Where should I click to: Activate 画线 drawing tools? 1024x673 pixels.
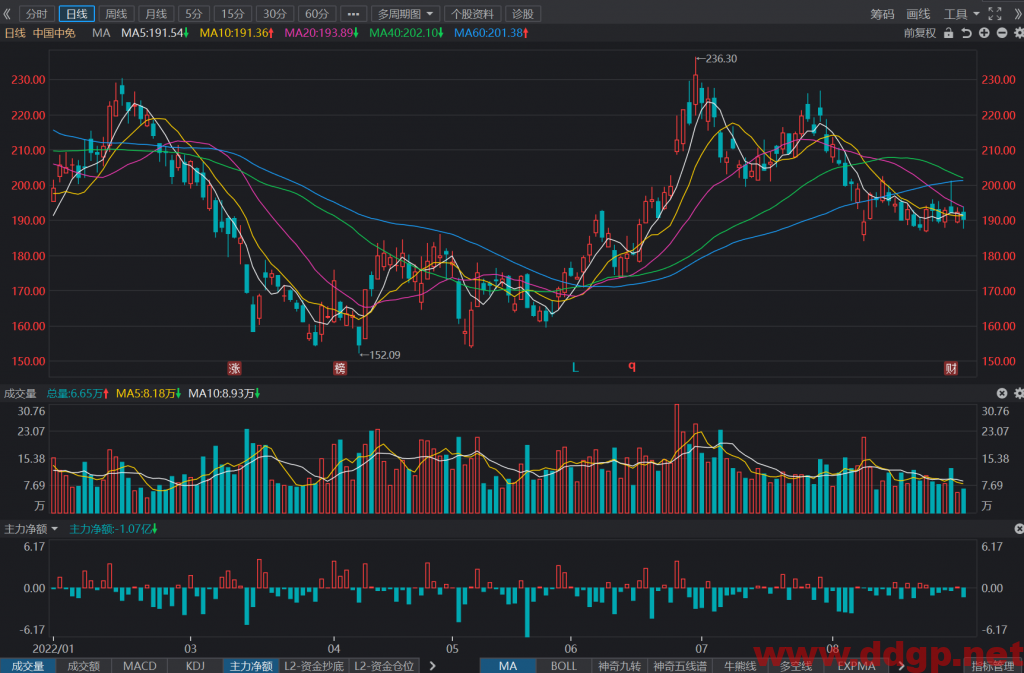pos(918,14)
